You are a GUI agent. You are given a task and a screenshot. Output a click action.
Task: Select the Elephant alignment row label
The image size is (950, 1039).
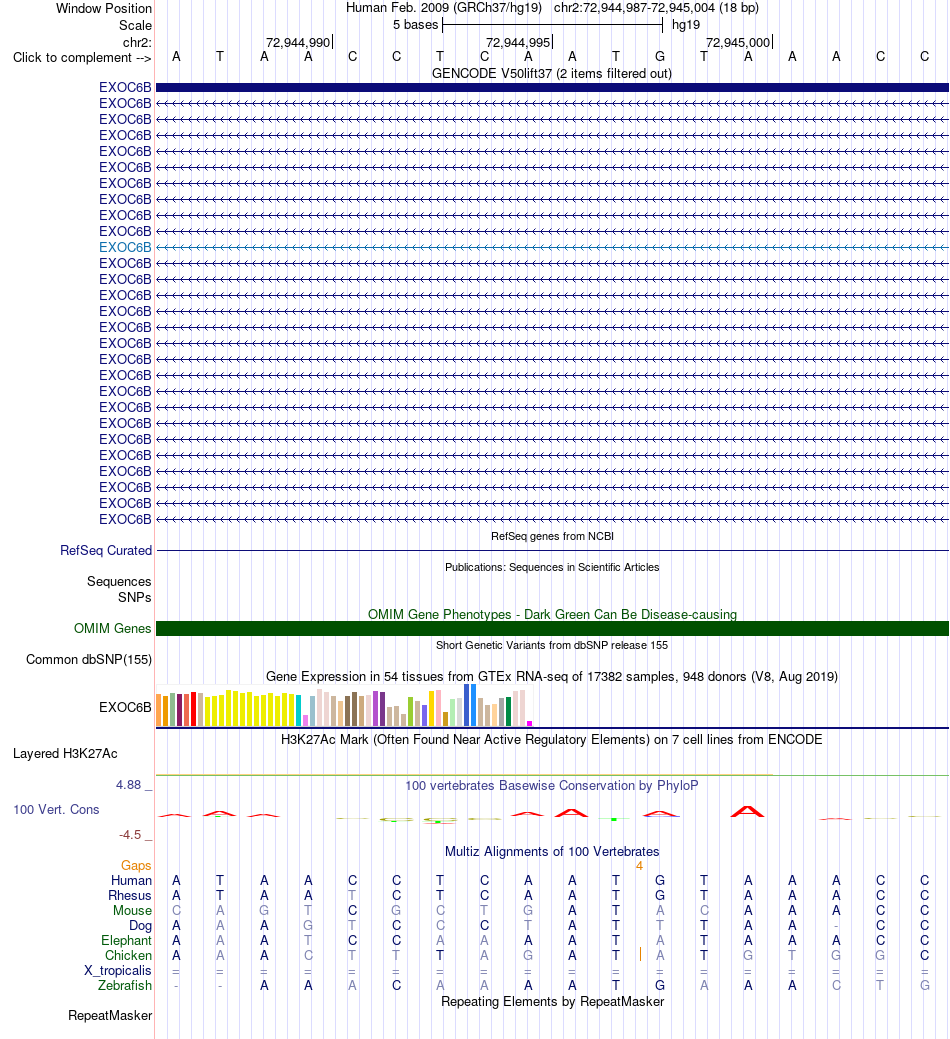(127, 940)
